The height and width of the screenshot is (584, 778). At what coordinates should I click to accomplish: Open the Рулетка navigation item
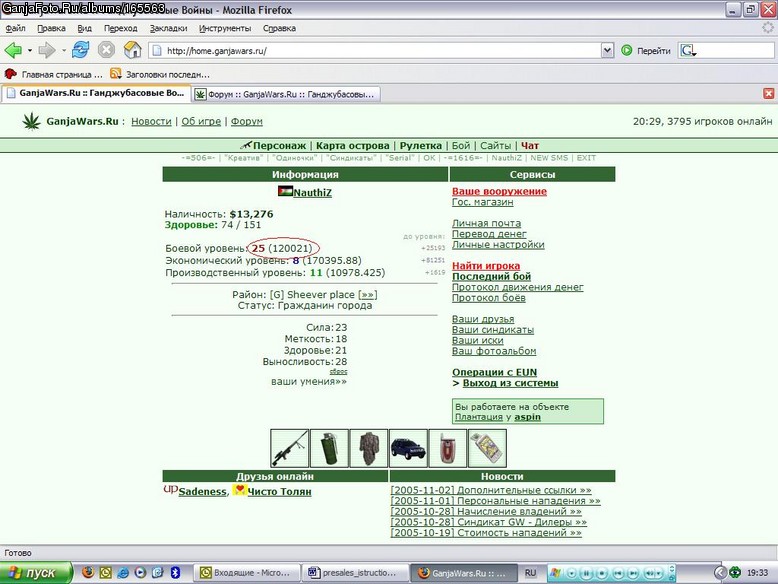(421, 145)
